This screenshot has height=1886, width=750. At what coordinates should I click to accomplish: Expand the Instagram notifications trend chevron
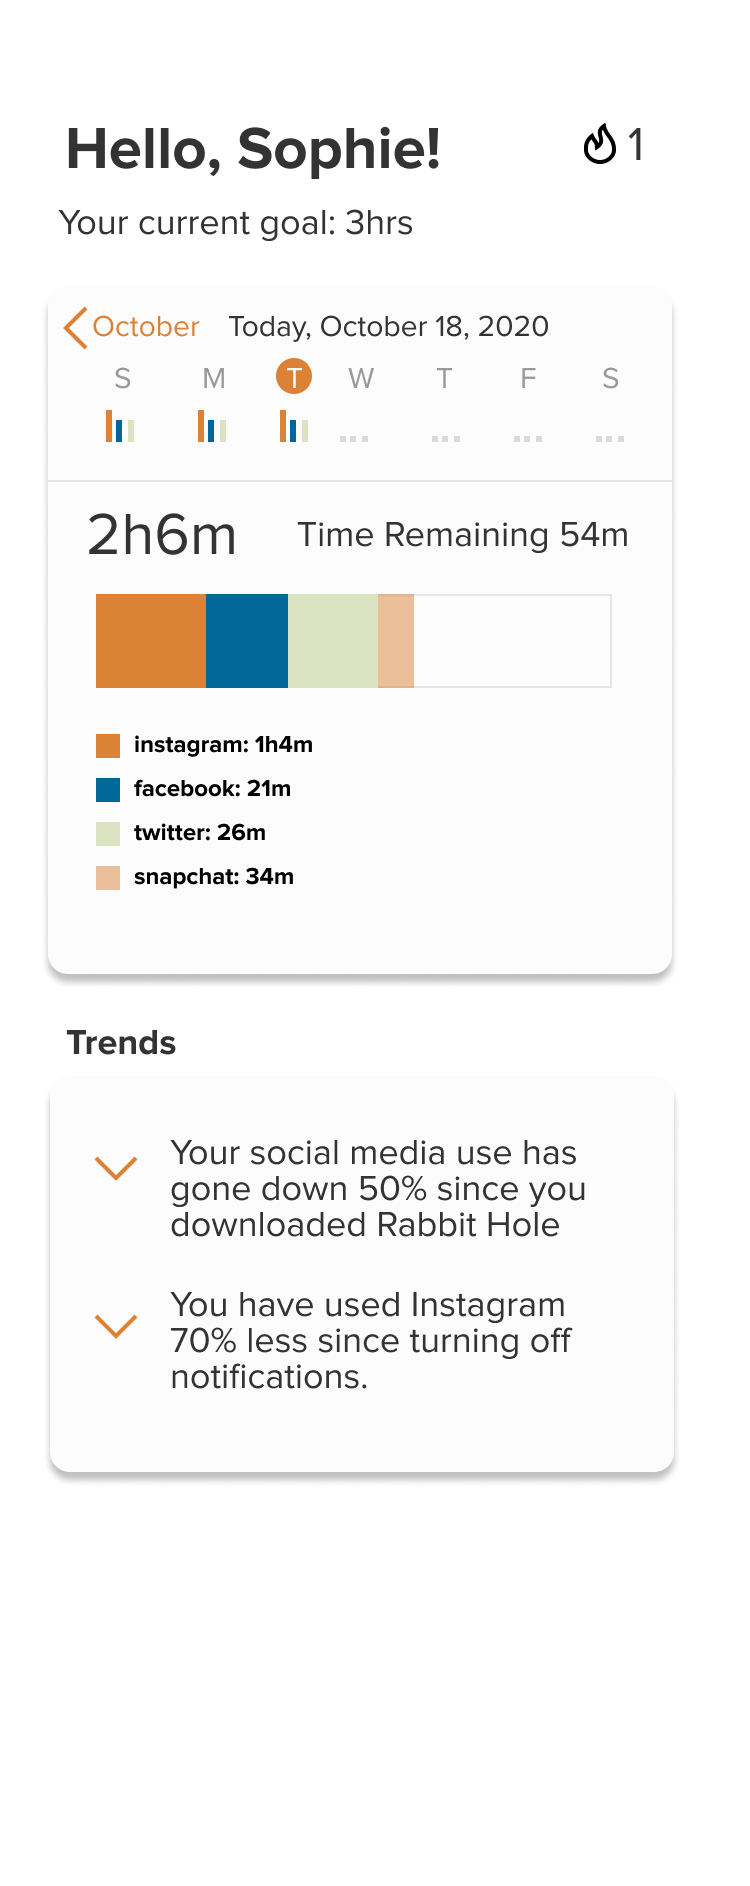pyautogui.click(x=116, y=1326)
